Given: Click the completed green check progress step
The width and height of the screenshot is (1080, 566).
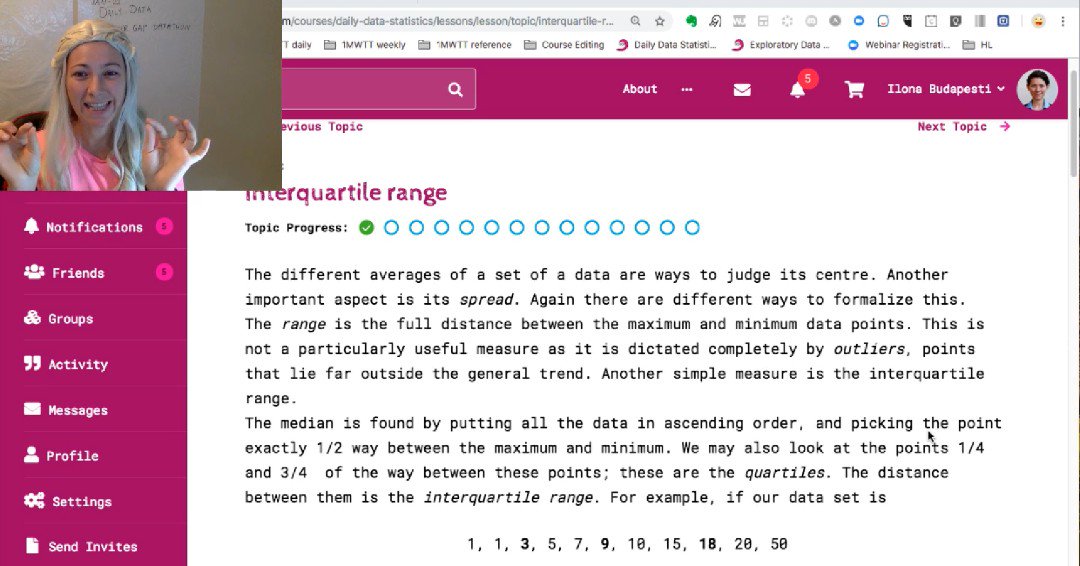Looking at the screenshot, I should (x=366, y=227).
